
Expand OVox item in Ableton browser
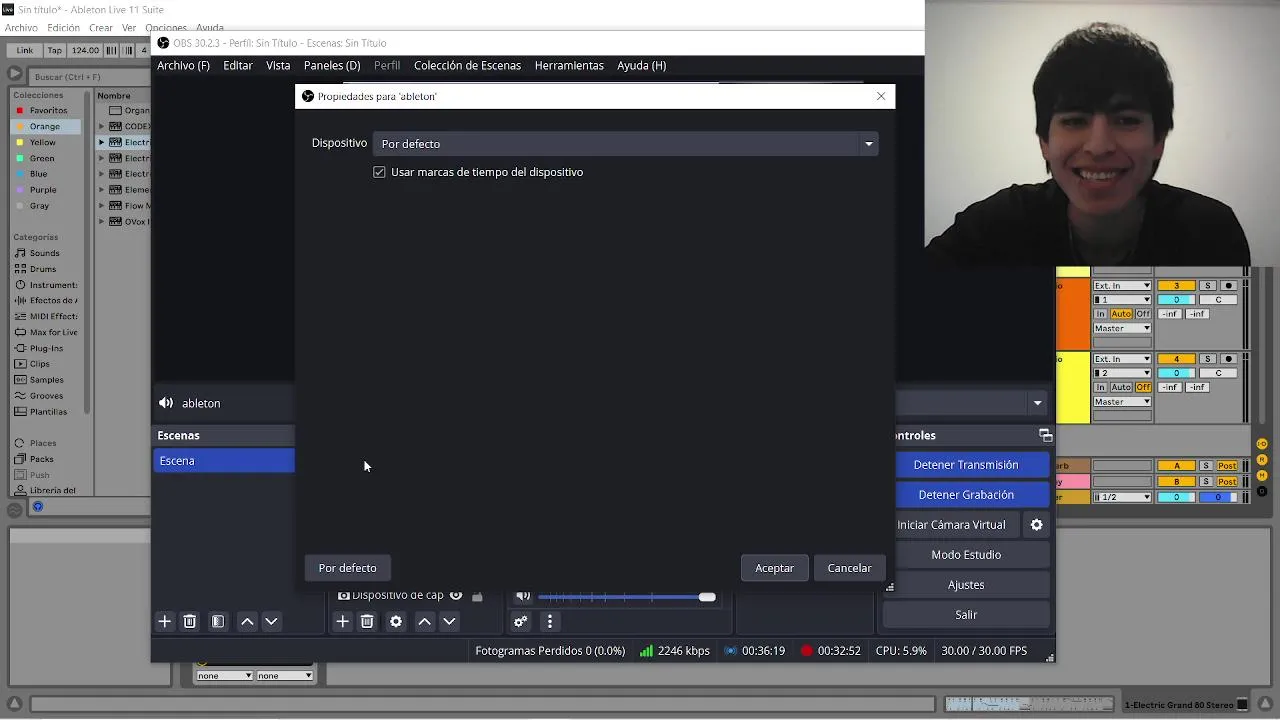click(x=102, y=221)
